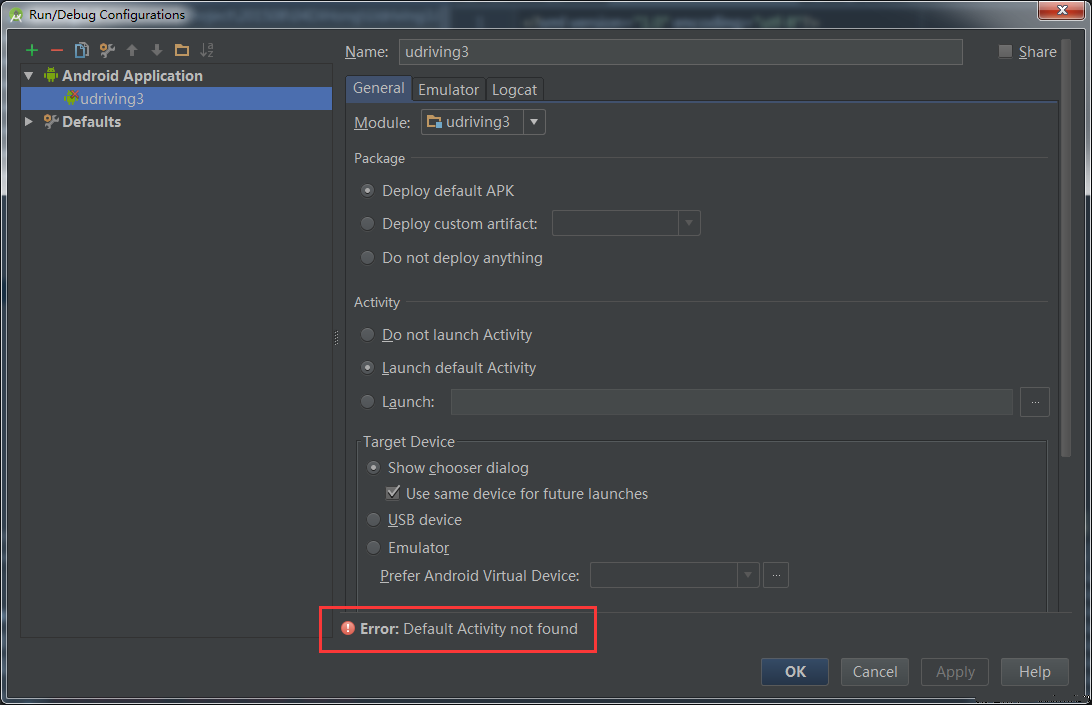Viewport: 1092px width, 705px height.
Task: Enable the Share checkbox
Action: point(1005,52)
